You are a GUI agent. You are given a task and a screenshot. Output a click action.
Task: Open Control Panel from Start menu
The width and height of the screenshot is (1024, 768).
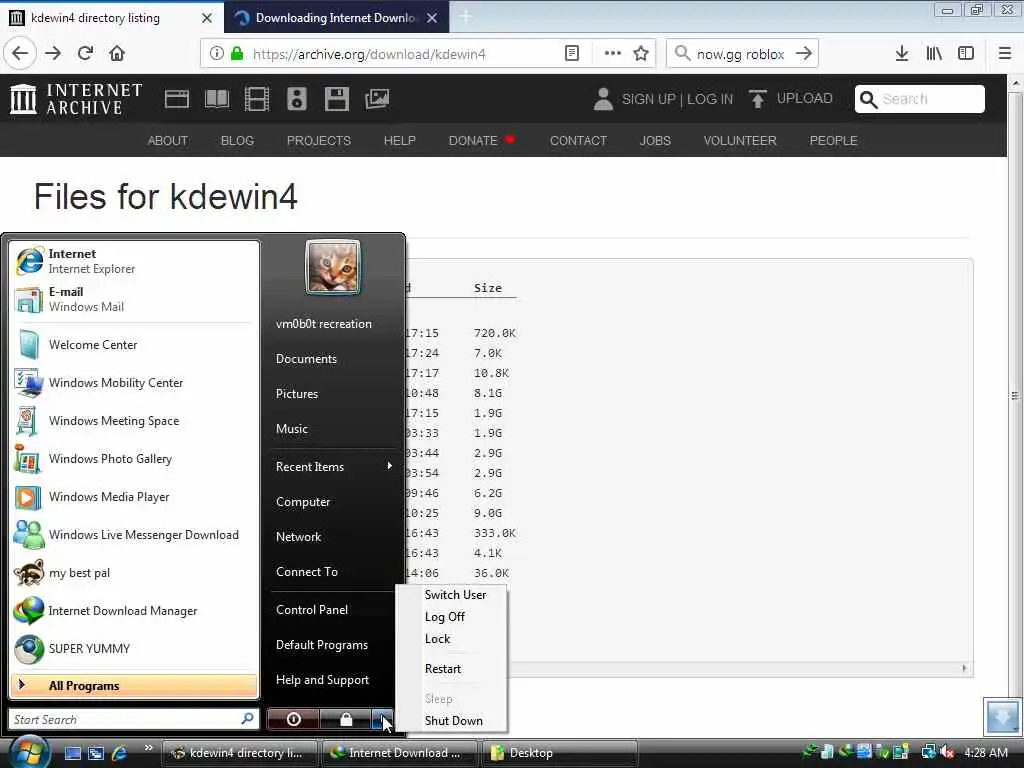click(x=312, y=609)
